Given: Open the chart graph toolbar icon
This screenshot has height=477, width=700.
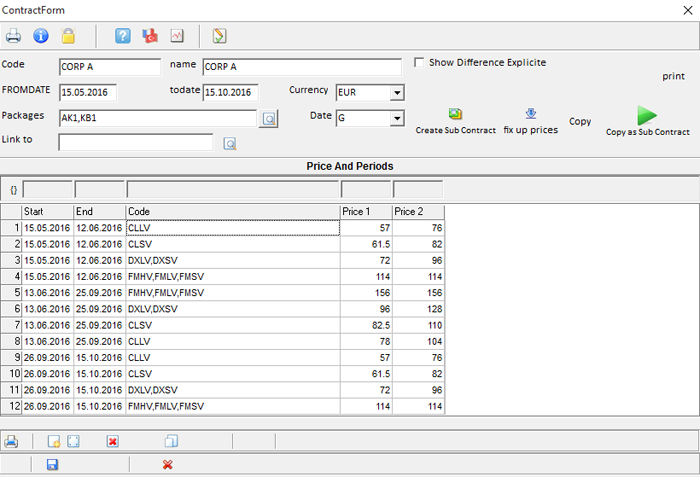Looking at the screenshot, I should pos(177,36).
